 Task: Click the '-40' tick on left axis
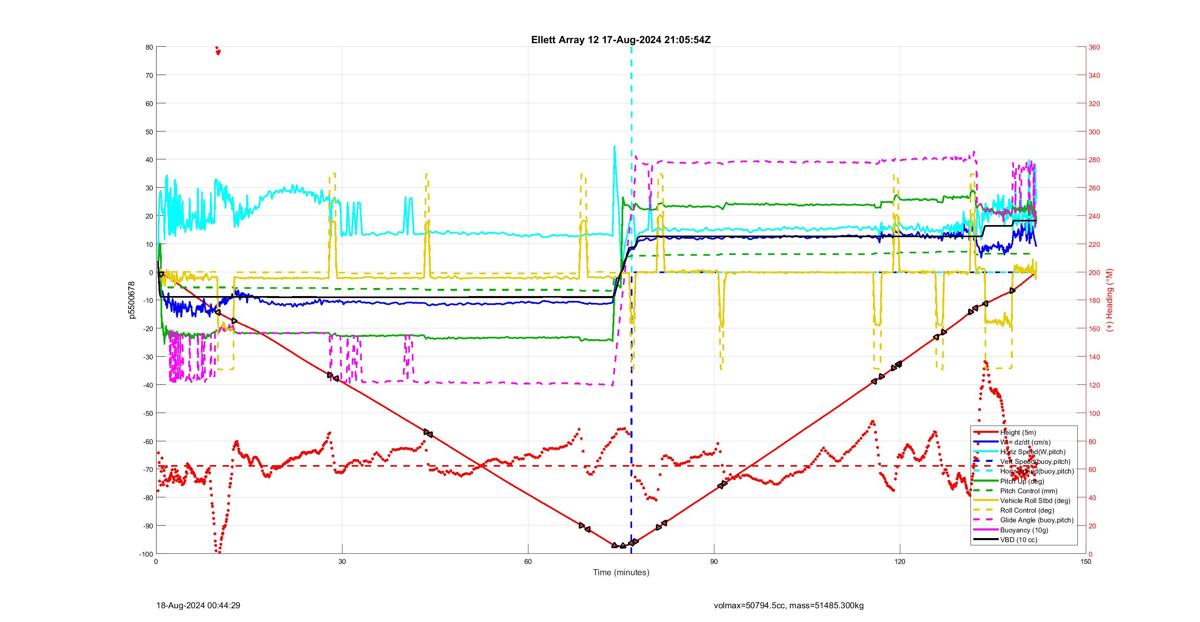(x=146, y=385)
